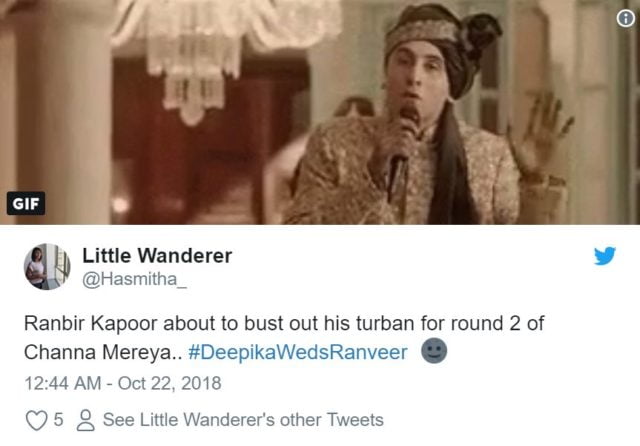
Task: Play the GIF of the man singing
Action: [x=320, y=112]
